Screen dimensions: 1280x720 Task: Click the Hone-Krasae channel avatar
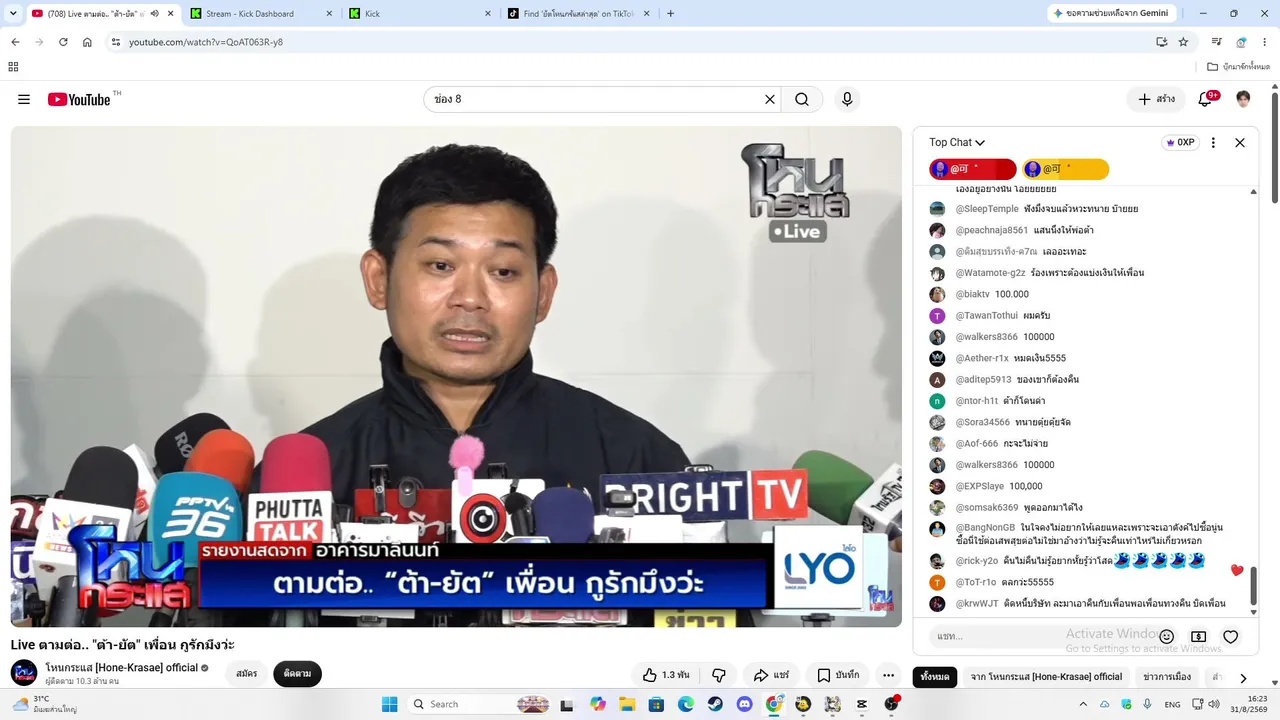click(x=24, y=673)
